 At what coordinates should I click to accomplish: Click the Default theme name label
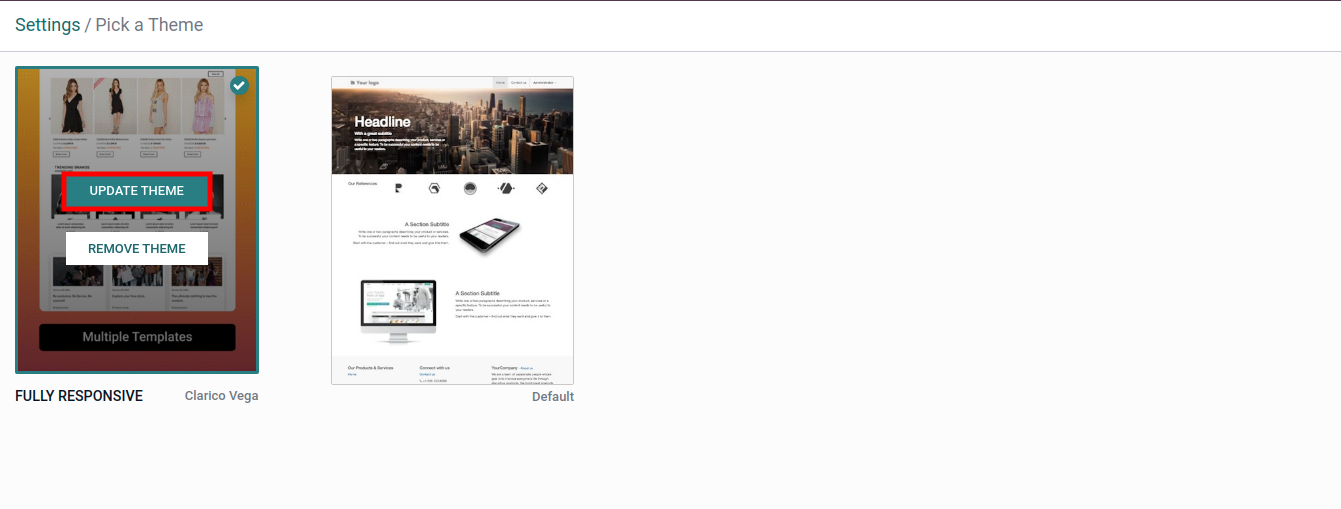(x=552, y=397)
